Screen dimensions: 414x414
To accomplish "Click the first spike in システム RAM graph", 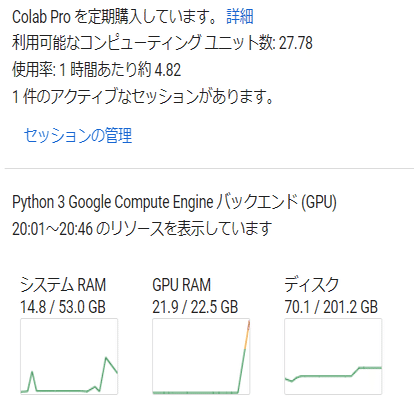I will pos(32,380).
